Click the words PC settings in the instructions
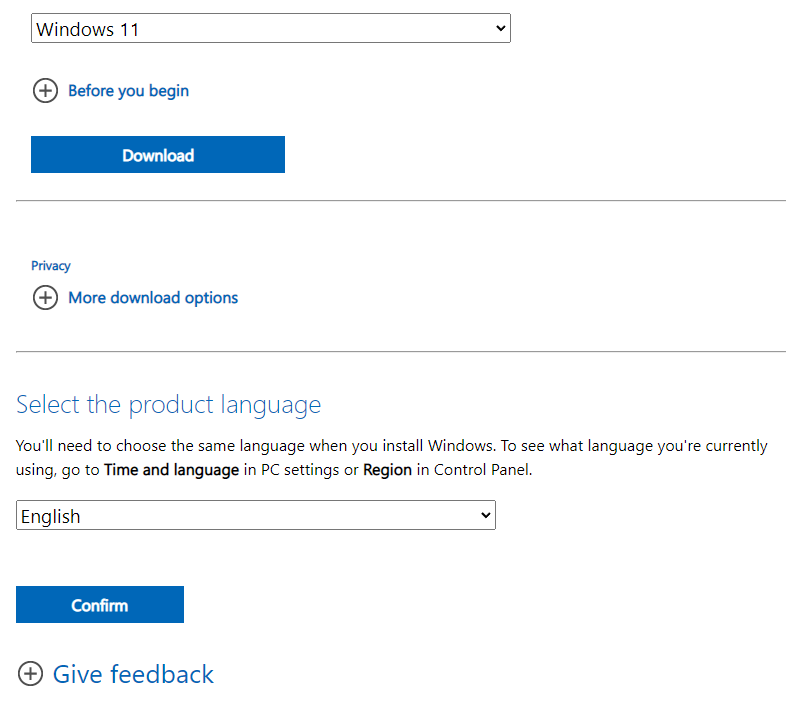Image resolution: width=786 pixels, height=708 pixels. [297, 470]
